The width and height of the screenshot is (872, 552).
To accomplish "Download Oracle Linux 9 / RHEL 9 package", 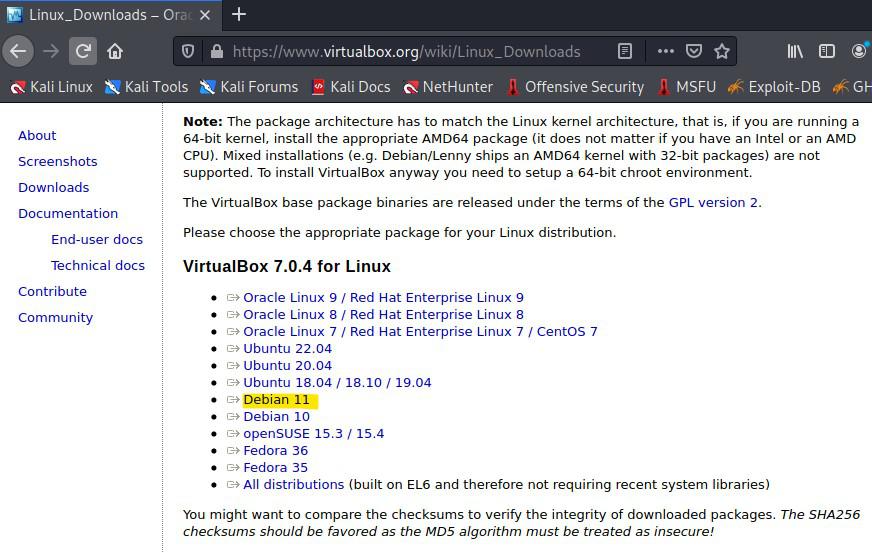I will [x=383, y=298].
